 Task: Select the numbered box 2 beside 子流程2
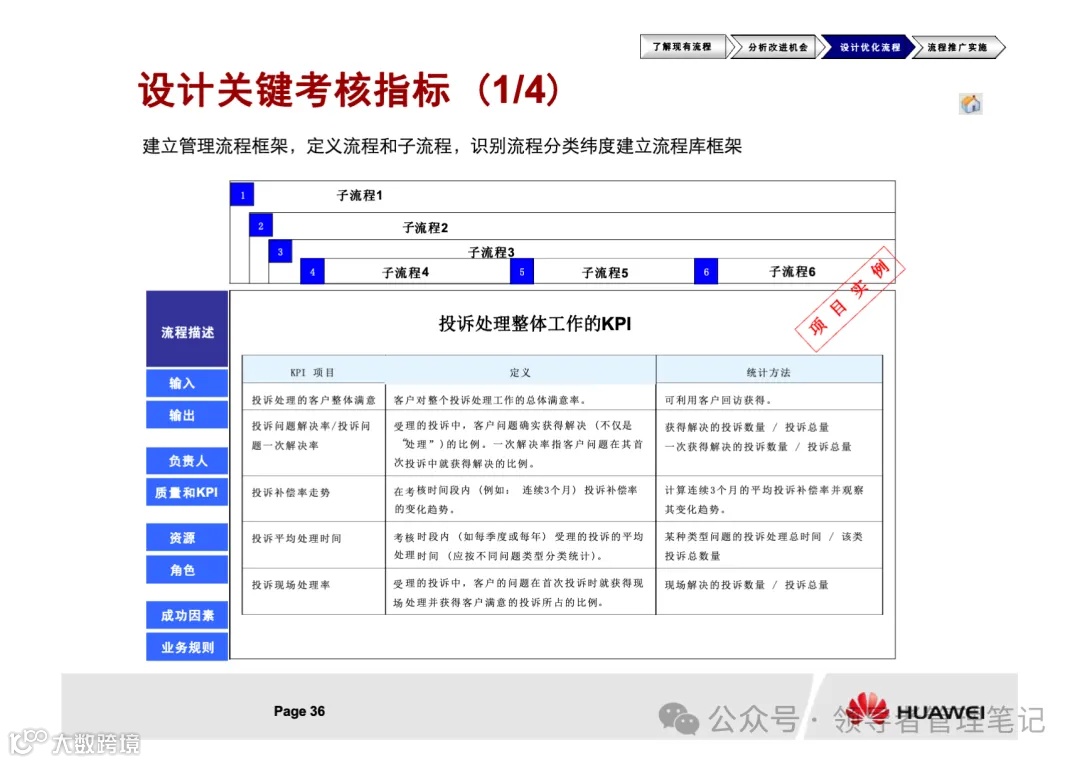260,224
